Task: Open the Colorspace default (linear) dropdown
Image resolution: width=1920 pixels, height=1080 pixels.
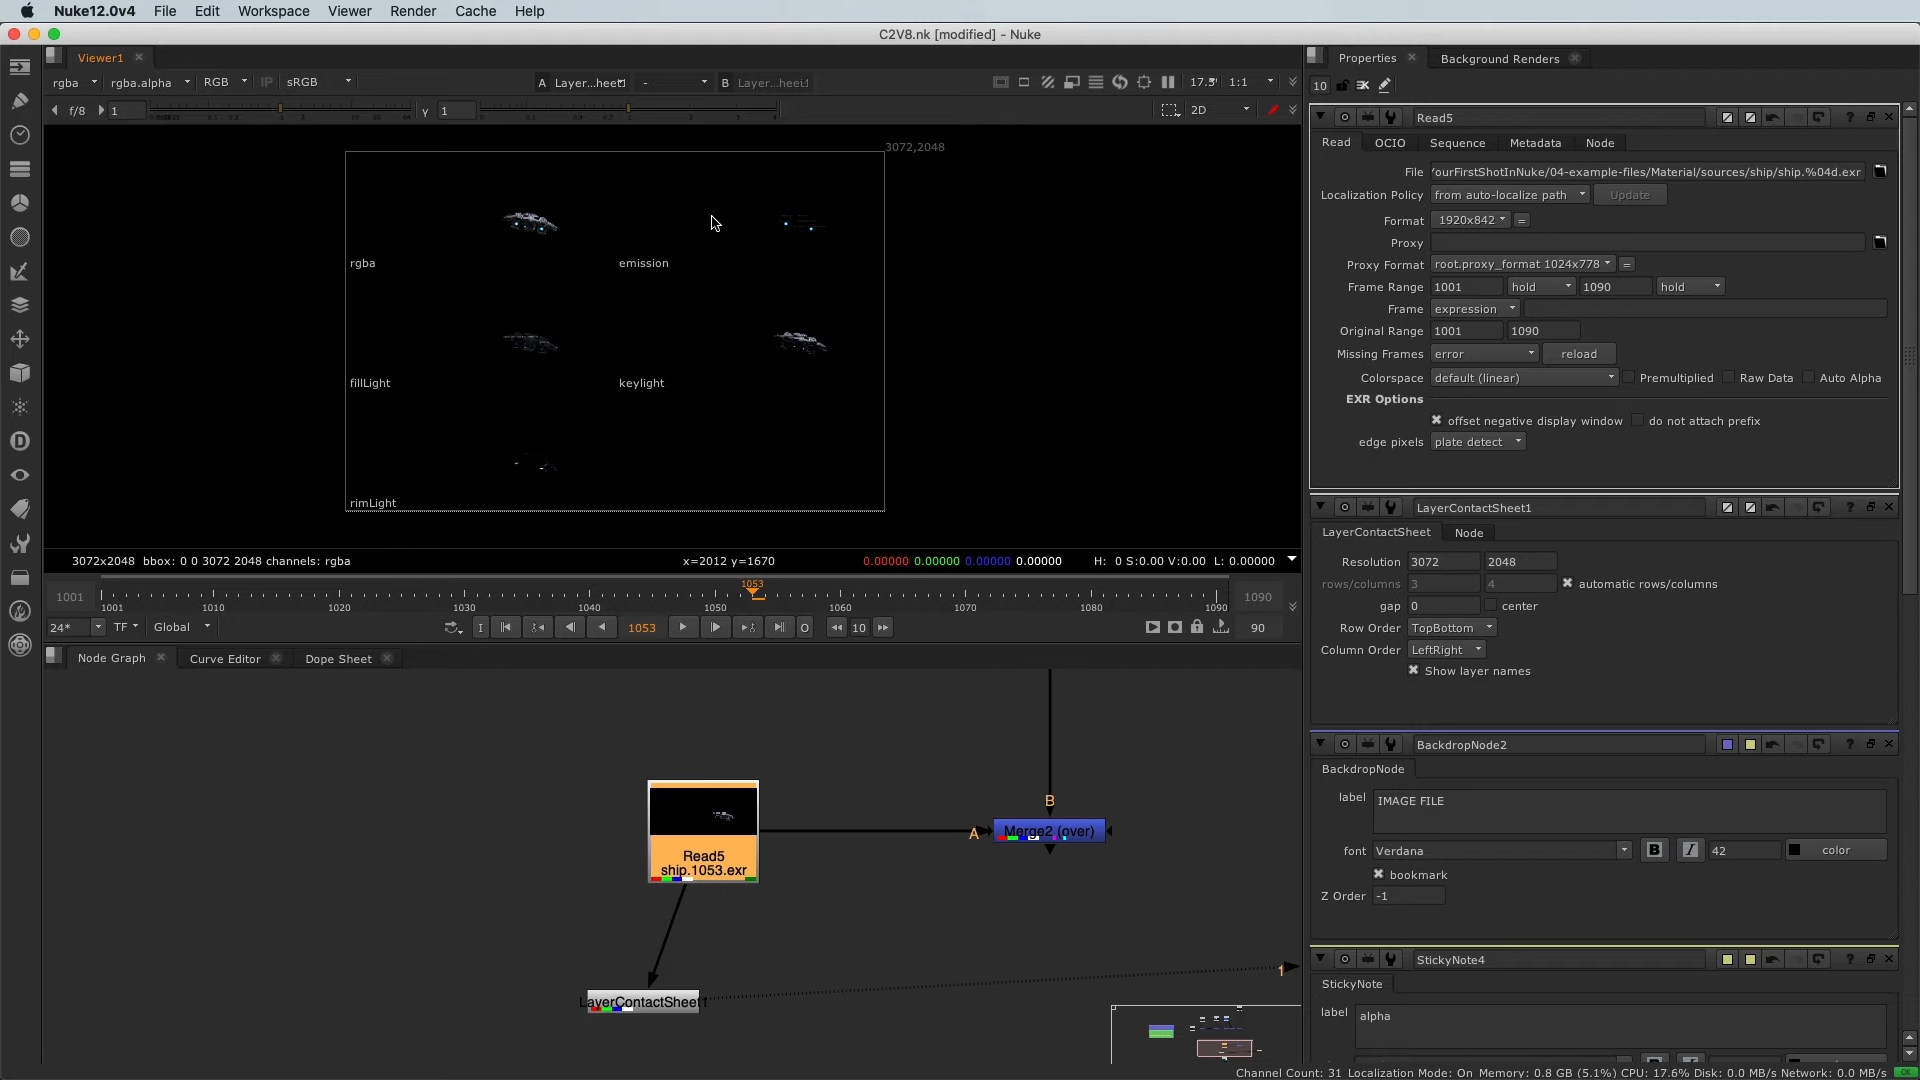Action: (x=1524, y=378)
